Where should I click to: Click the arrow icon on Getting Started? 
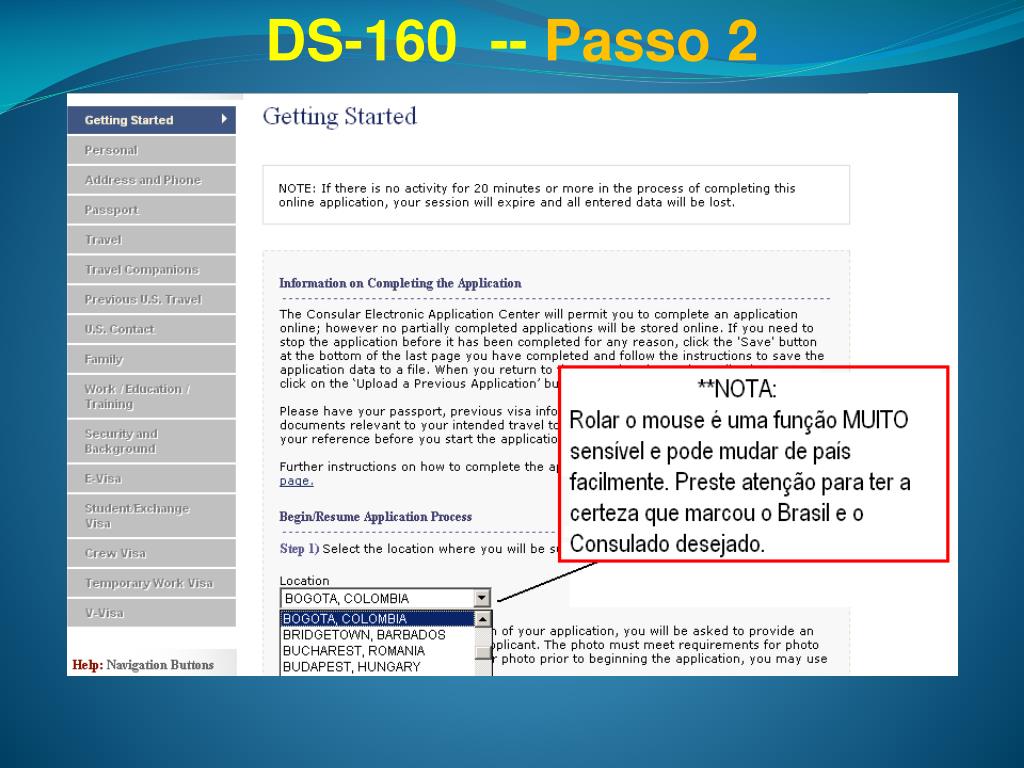[x=225, y=119]
